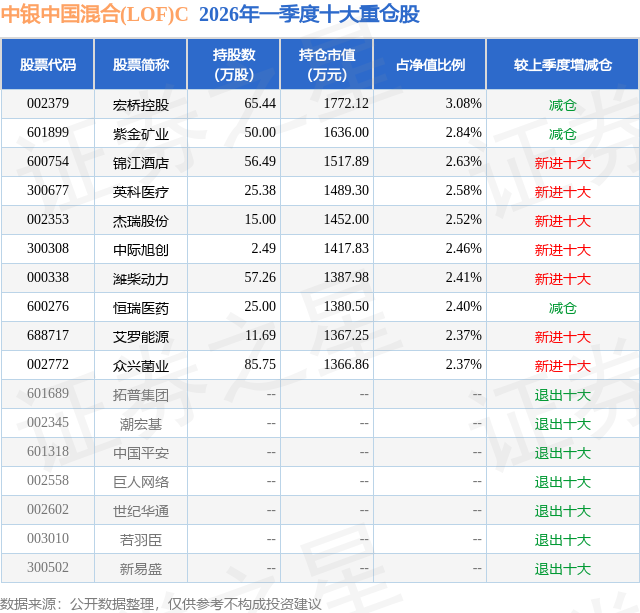Select stock code 300308
640x613 pixels.
(x=48, y=248)
